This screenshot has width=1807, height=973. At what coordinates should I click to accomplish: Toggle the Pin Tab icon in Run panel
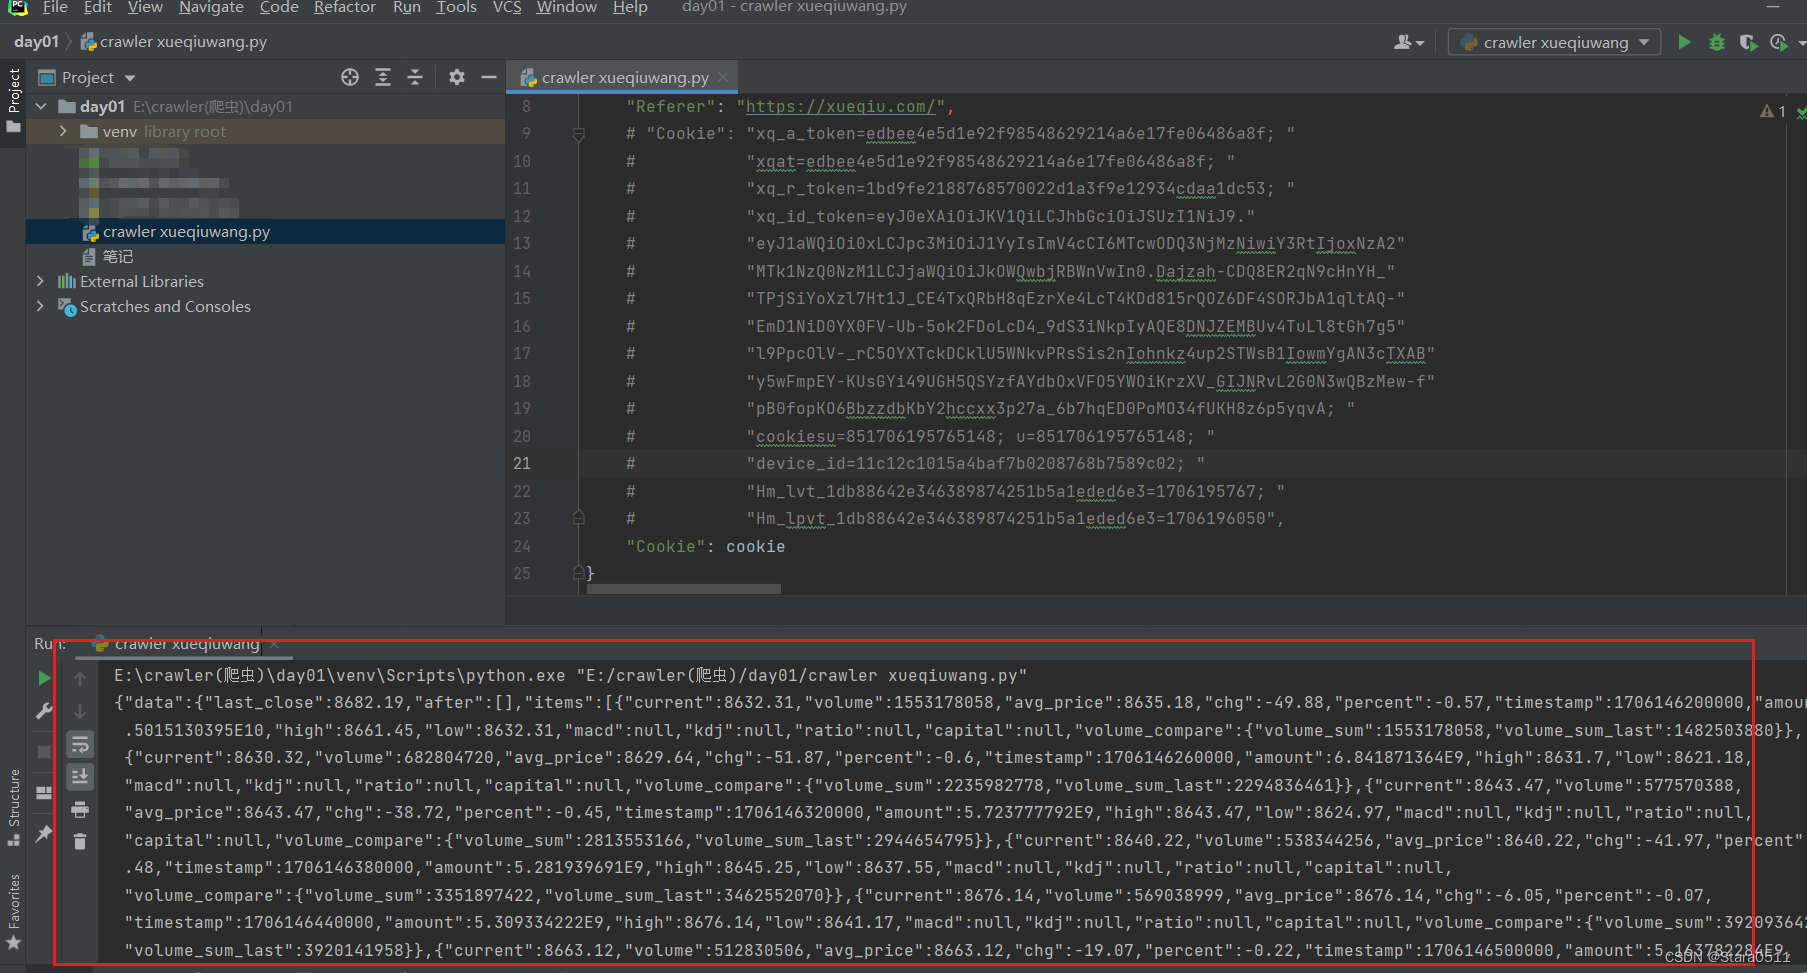(x=44, y=833)
